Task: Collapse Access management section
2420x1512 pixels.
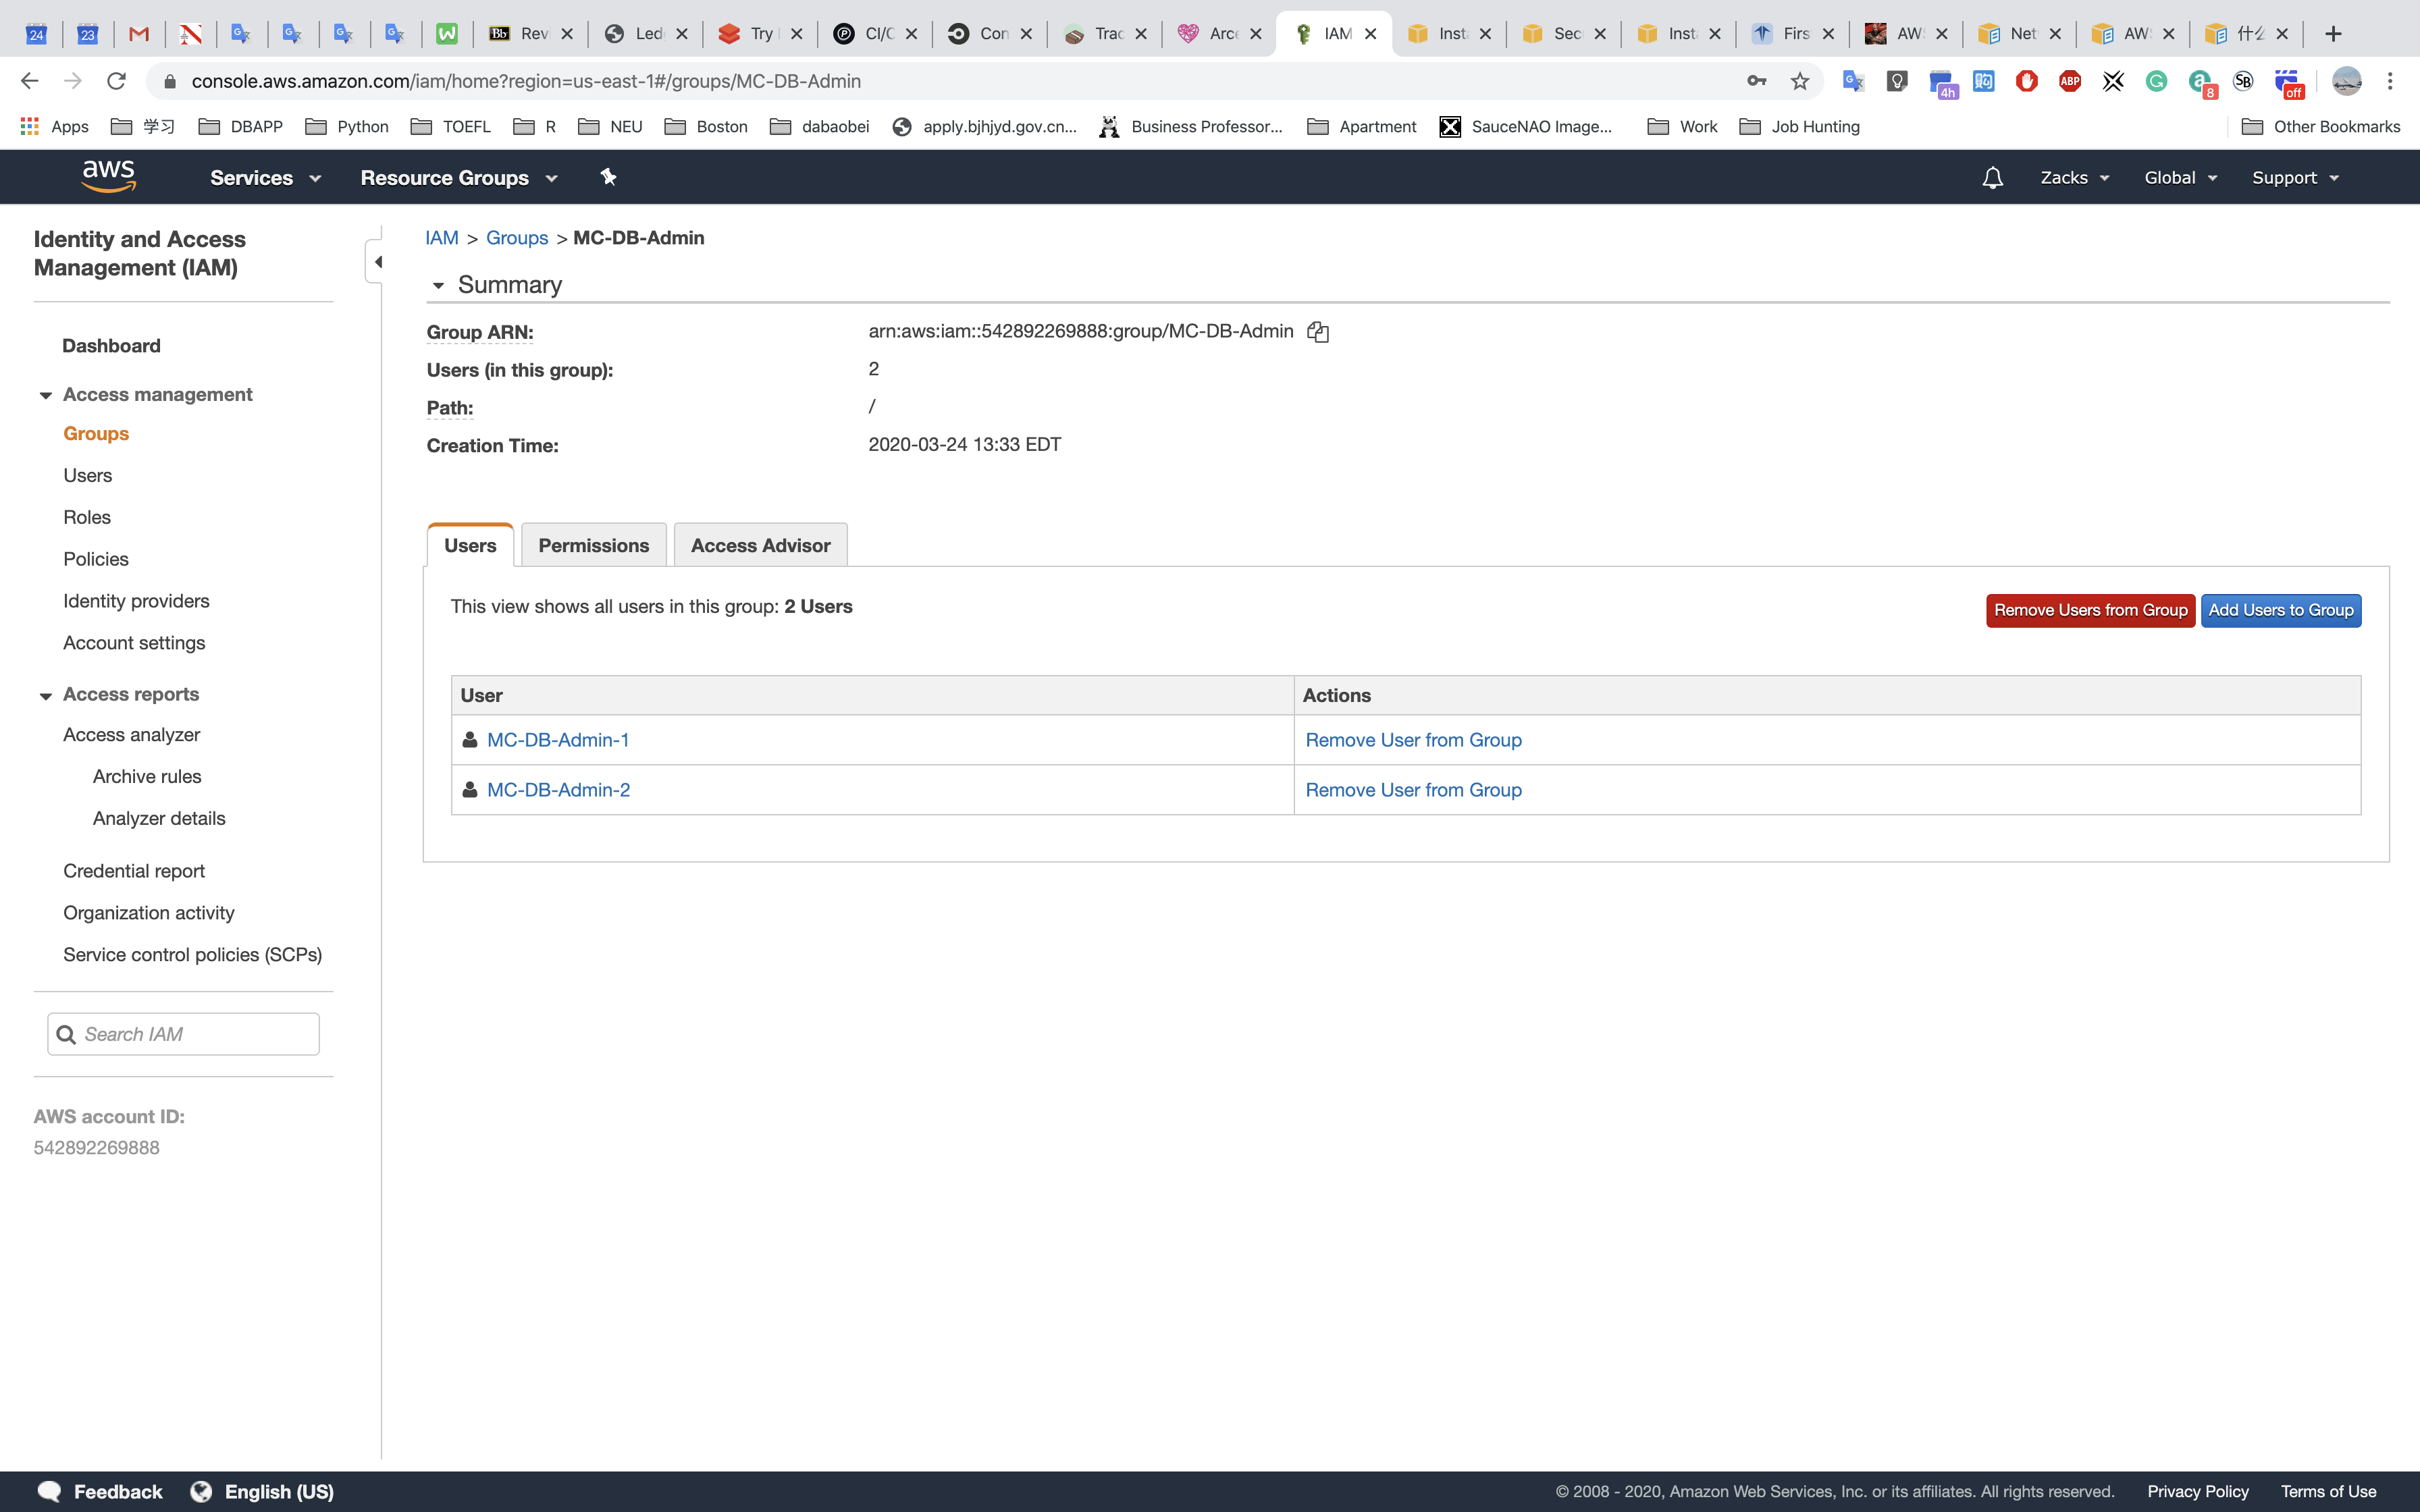Action: coord(46,395)
